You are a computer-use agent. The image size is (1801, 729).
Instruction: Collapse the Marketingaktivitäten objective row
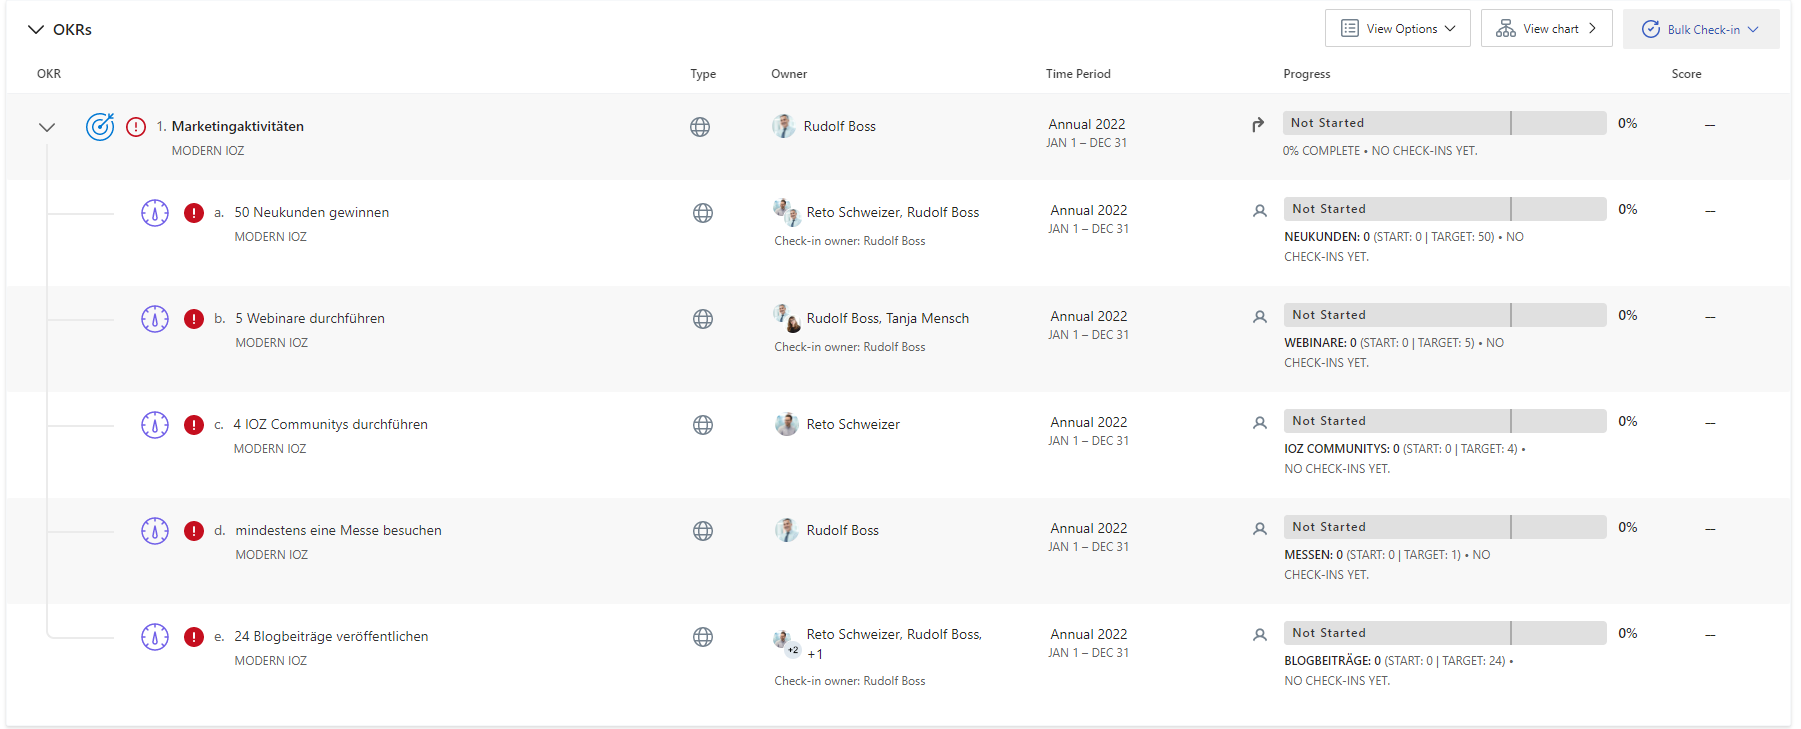tap(47, 127)
